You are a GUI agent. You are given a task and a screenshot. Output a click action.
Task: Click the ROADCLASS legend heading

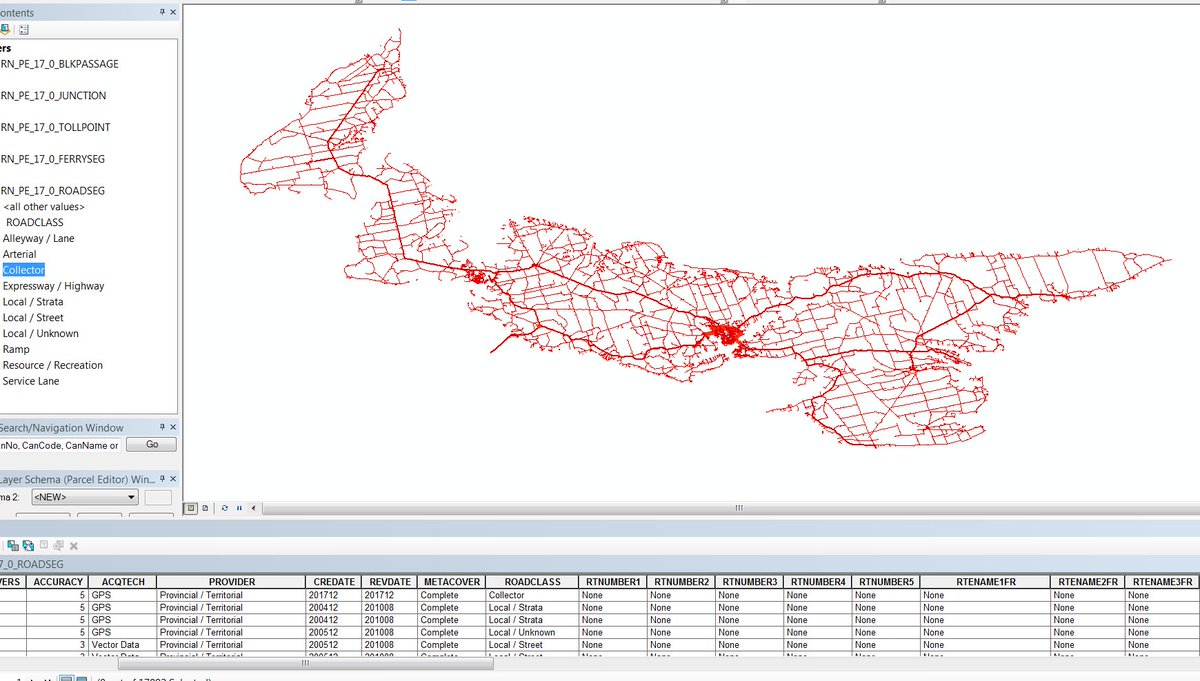[35, 223]
